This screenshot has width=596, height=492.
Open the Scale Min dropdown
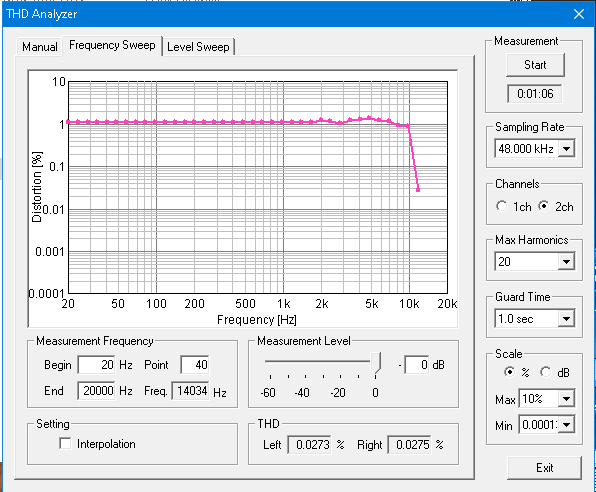(566, 425)
